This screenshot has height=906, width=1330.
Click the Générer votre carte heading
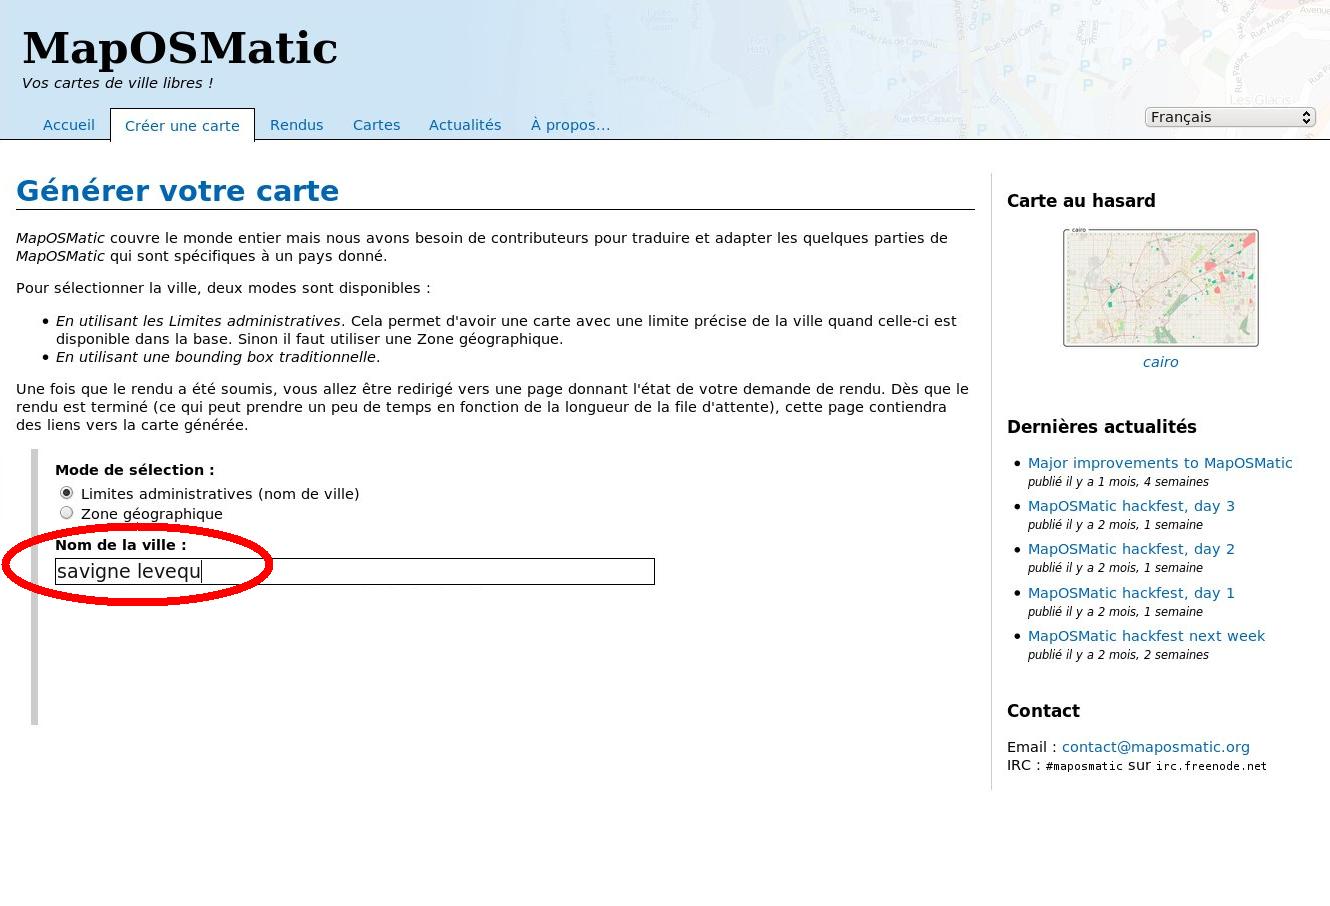(178, 191)
